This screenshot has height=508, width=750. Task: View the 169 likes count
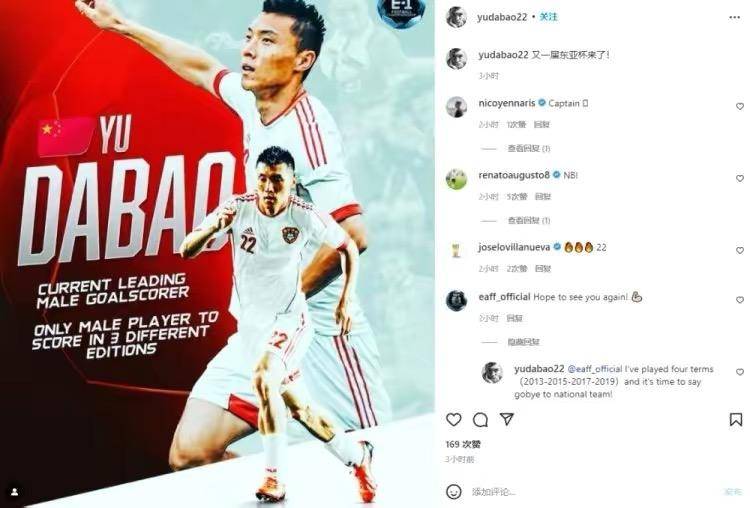tap(463, 444)
